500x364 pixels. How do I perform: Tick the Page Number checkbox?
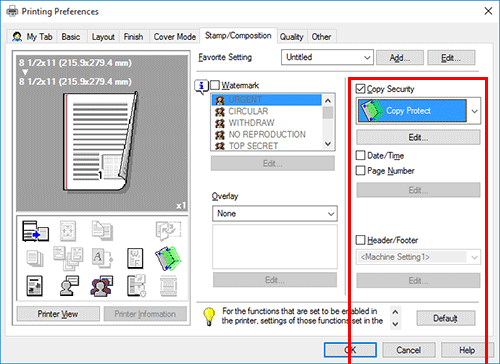pos(360,171)
